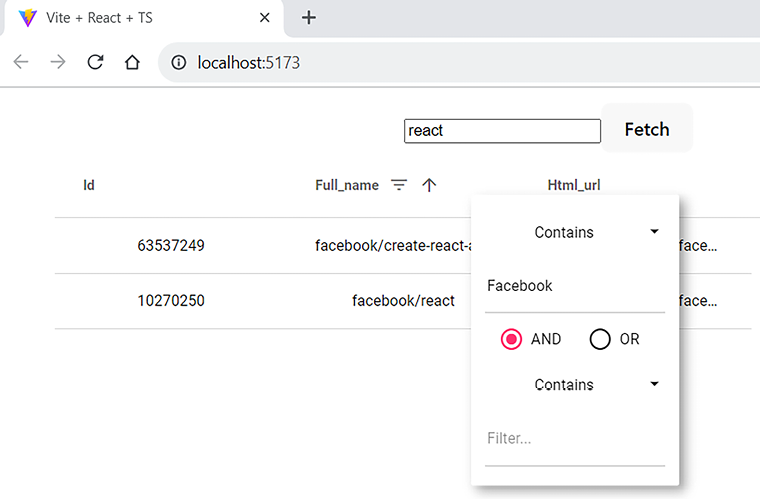
Task: Click the empty Filter... input field
Action: tap(574, 439)
